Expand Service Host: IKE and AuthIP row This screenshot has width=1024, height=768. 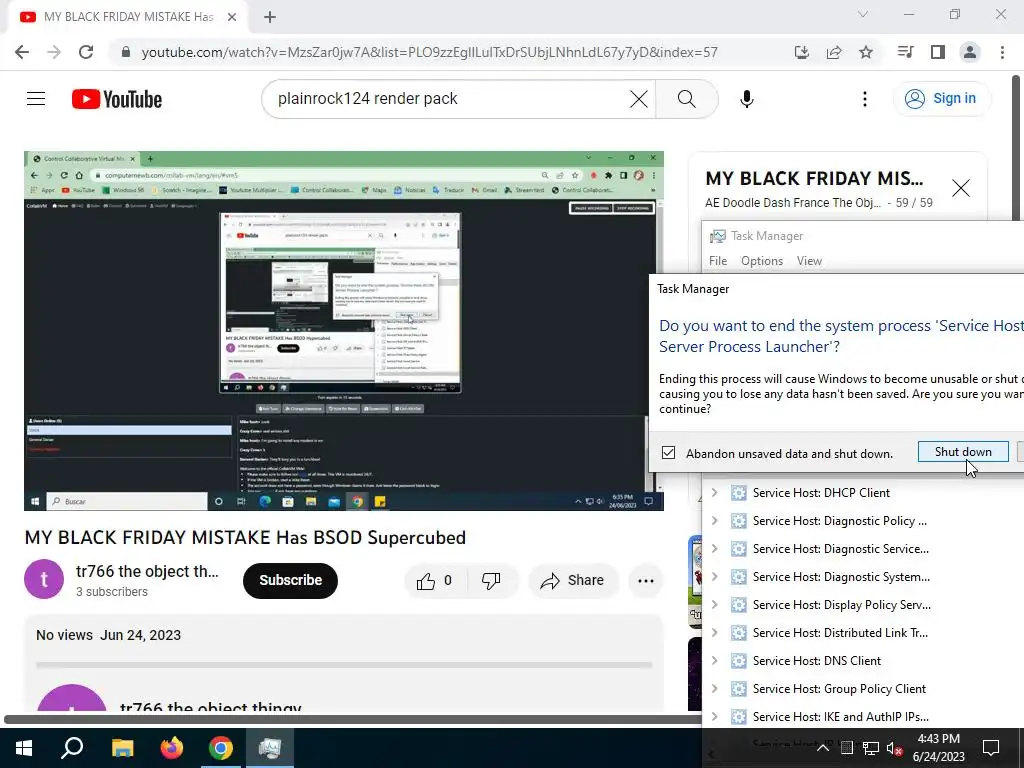tap(714, 716)
